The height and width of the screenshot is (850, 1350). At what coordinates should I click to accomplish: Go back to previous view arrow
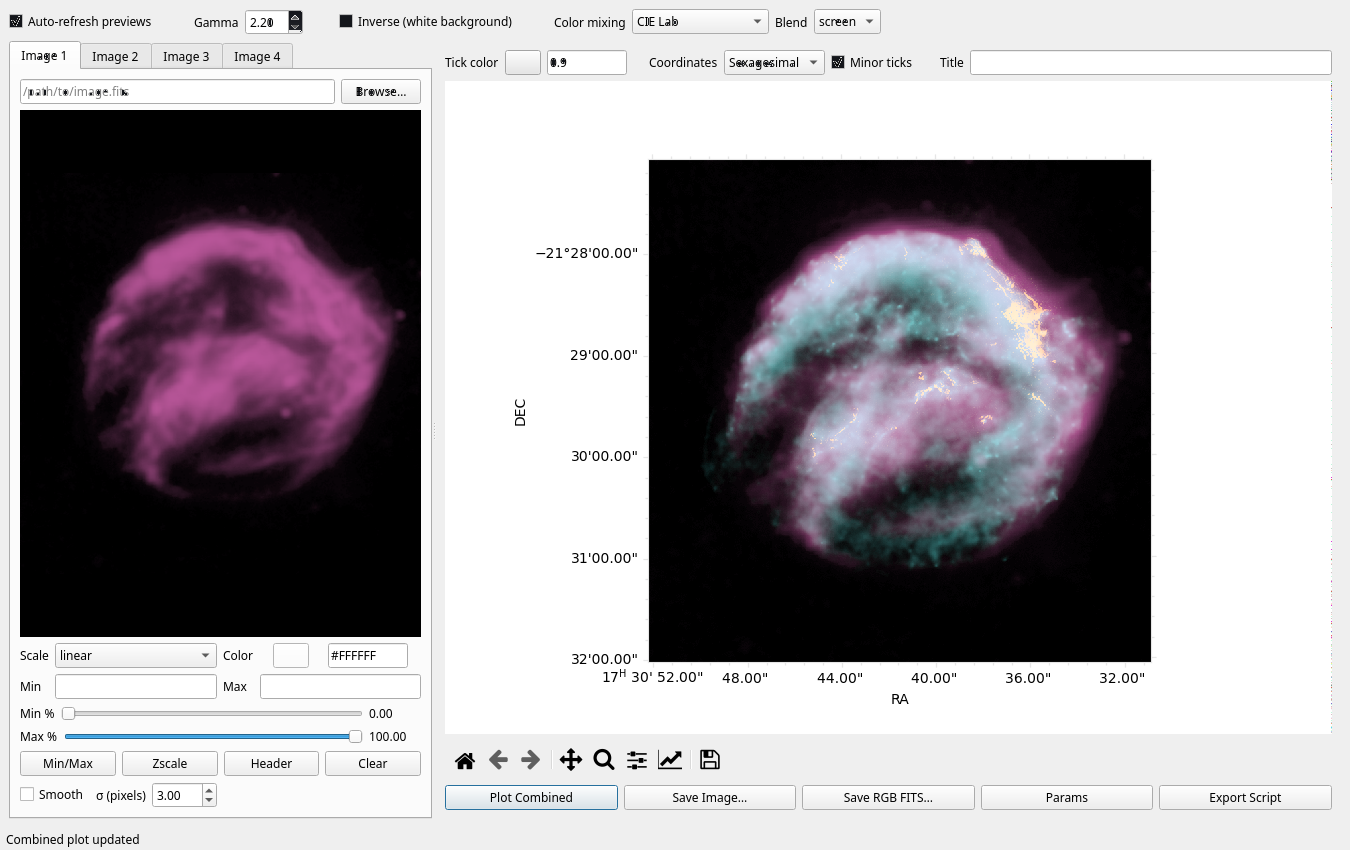click(x=498, y=761)
